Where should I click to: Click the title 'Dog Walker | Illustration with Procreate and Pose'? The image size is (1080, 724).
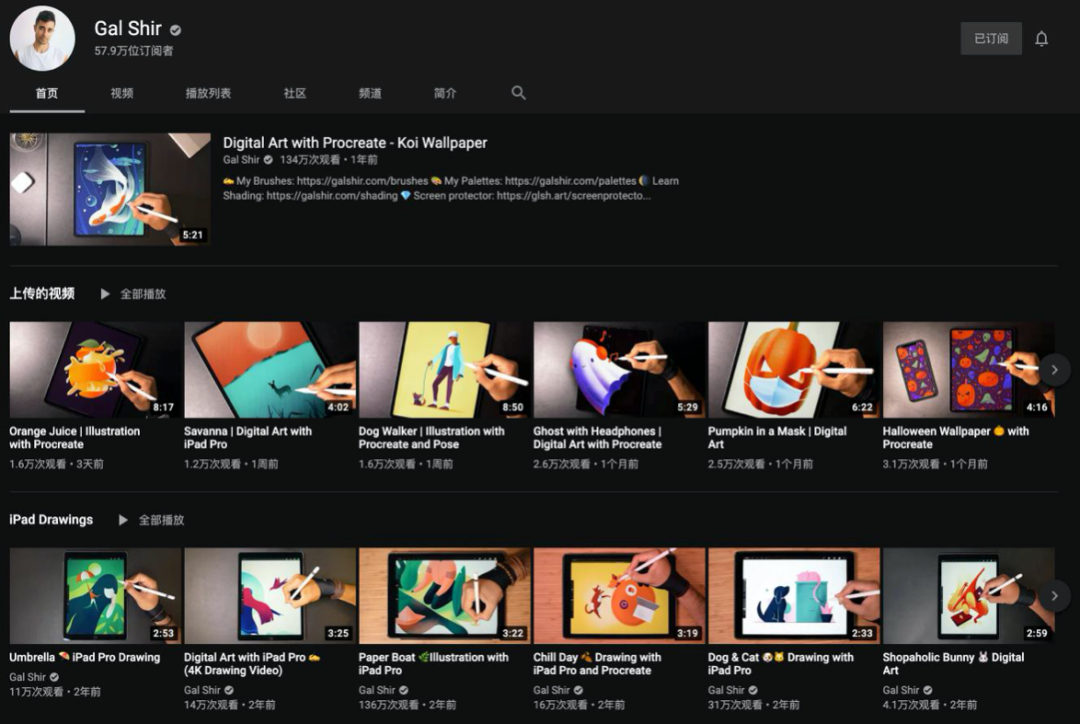pos(431,437)
